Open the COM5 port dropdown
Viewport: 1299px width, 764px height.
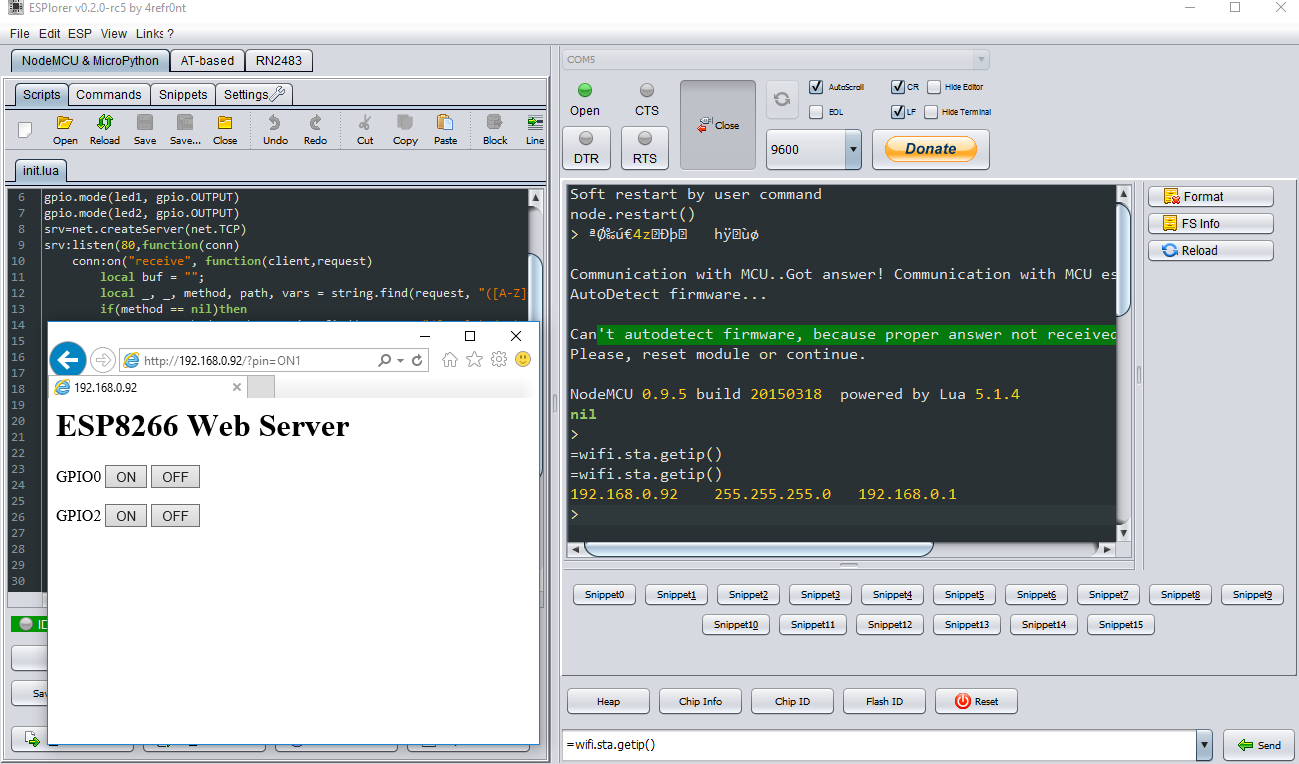[981, 60]
